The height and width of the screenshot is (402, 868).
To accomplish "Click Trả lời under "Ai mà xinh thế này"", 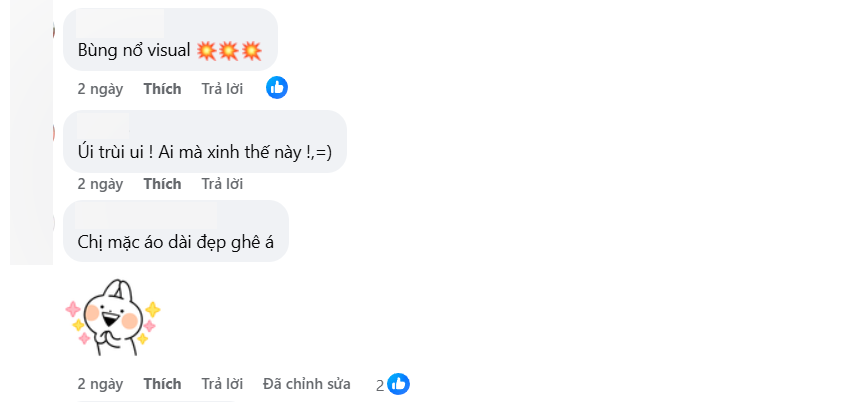I will 222,184.
